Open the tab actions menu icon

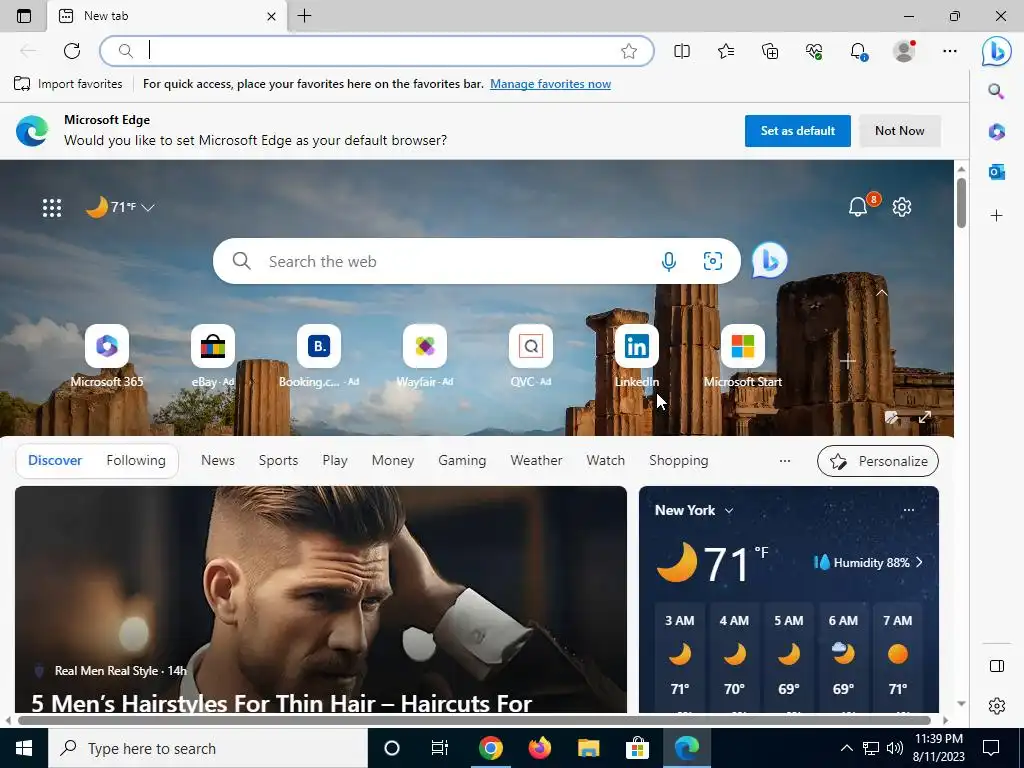pyautogui.click(x=24, y=16)
